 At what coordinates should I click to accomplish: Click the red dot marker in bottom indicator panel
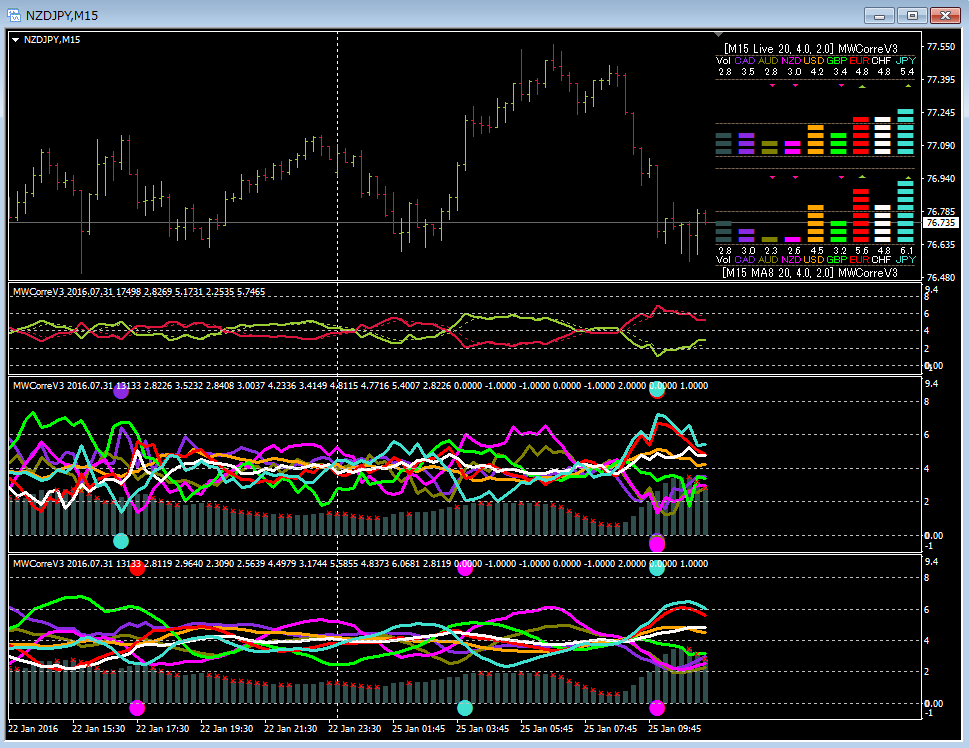[x=137, y=568]
